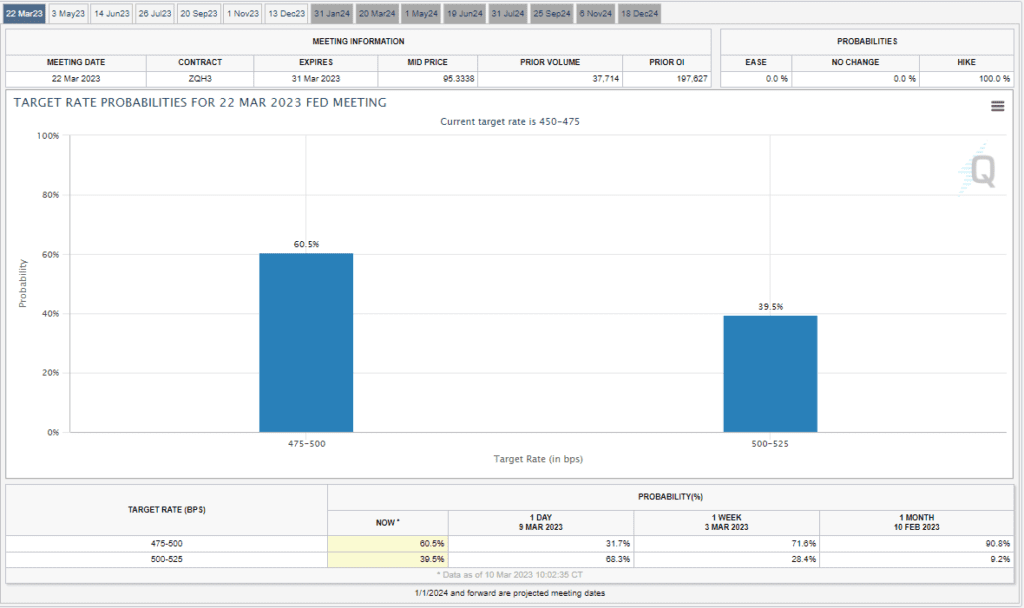1024x608 pixels.
Task: Open the 14 Jun23 meeting tab
Action: click(111, 13)
